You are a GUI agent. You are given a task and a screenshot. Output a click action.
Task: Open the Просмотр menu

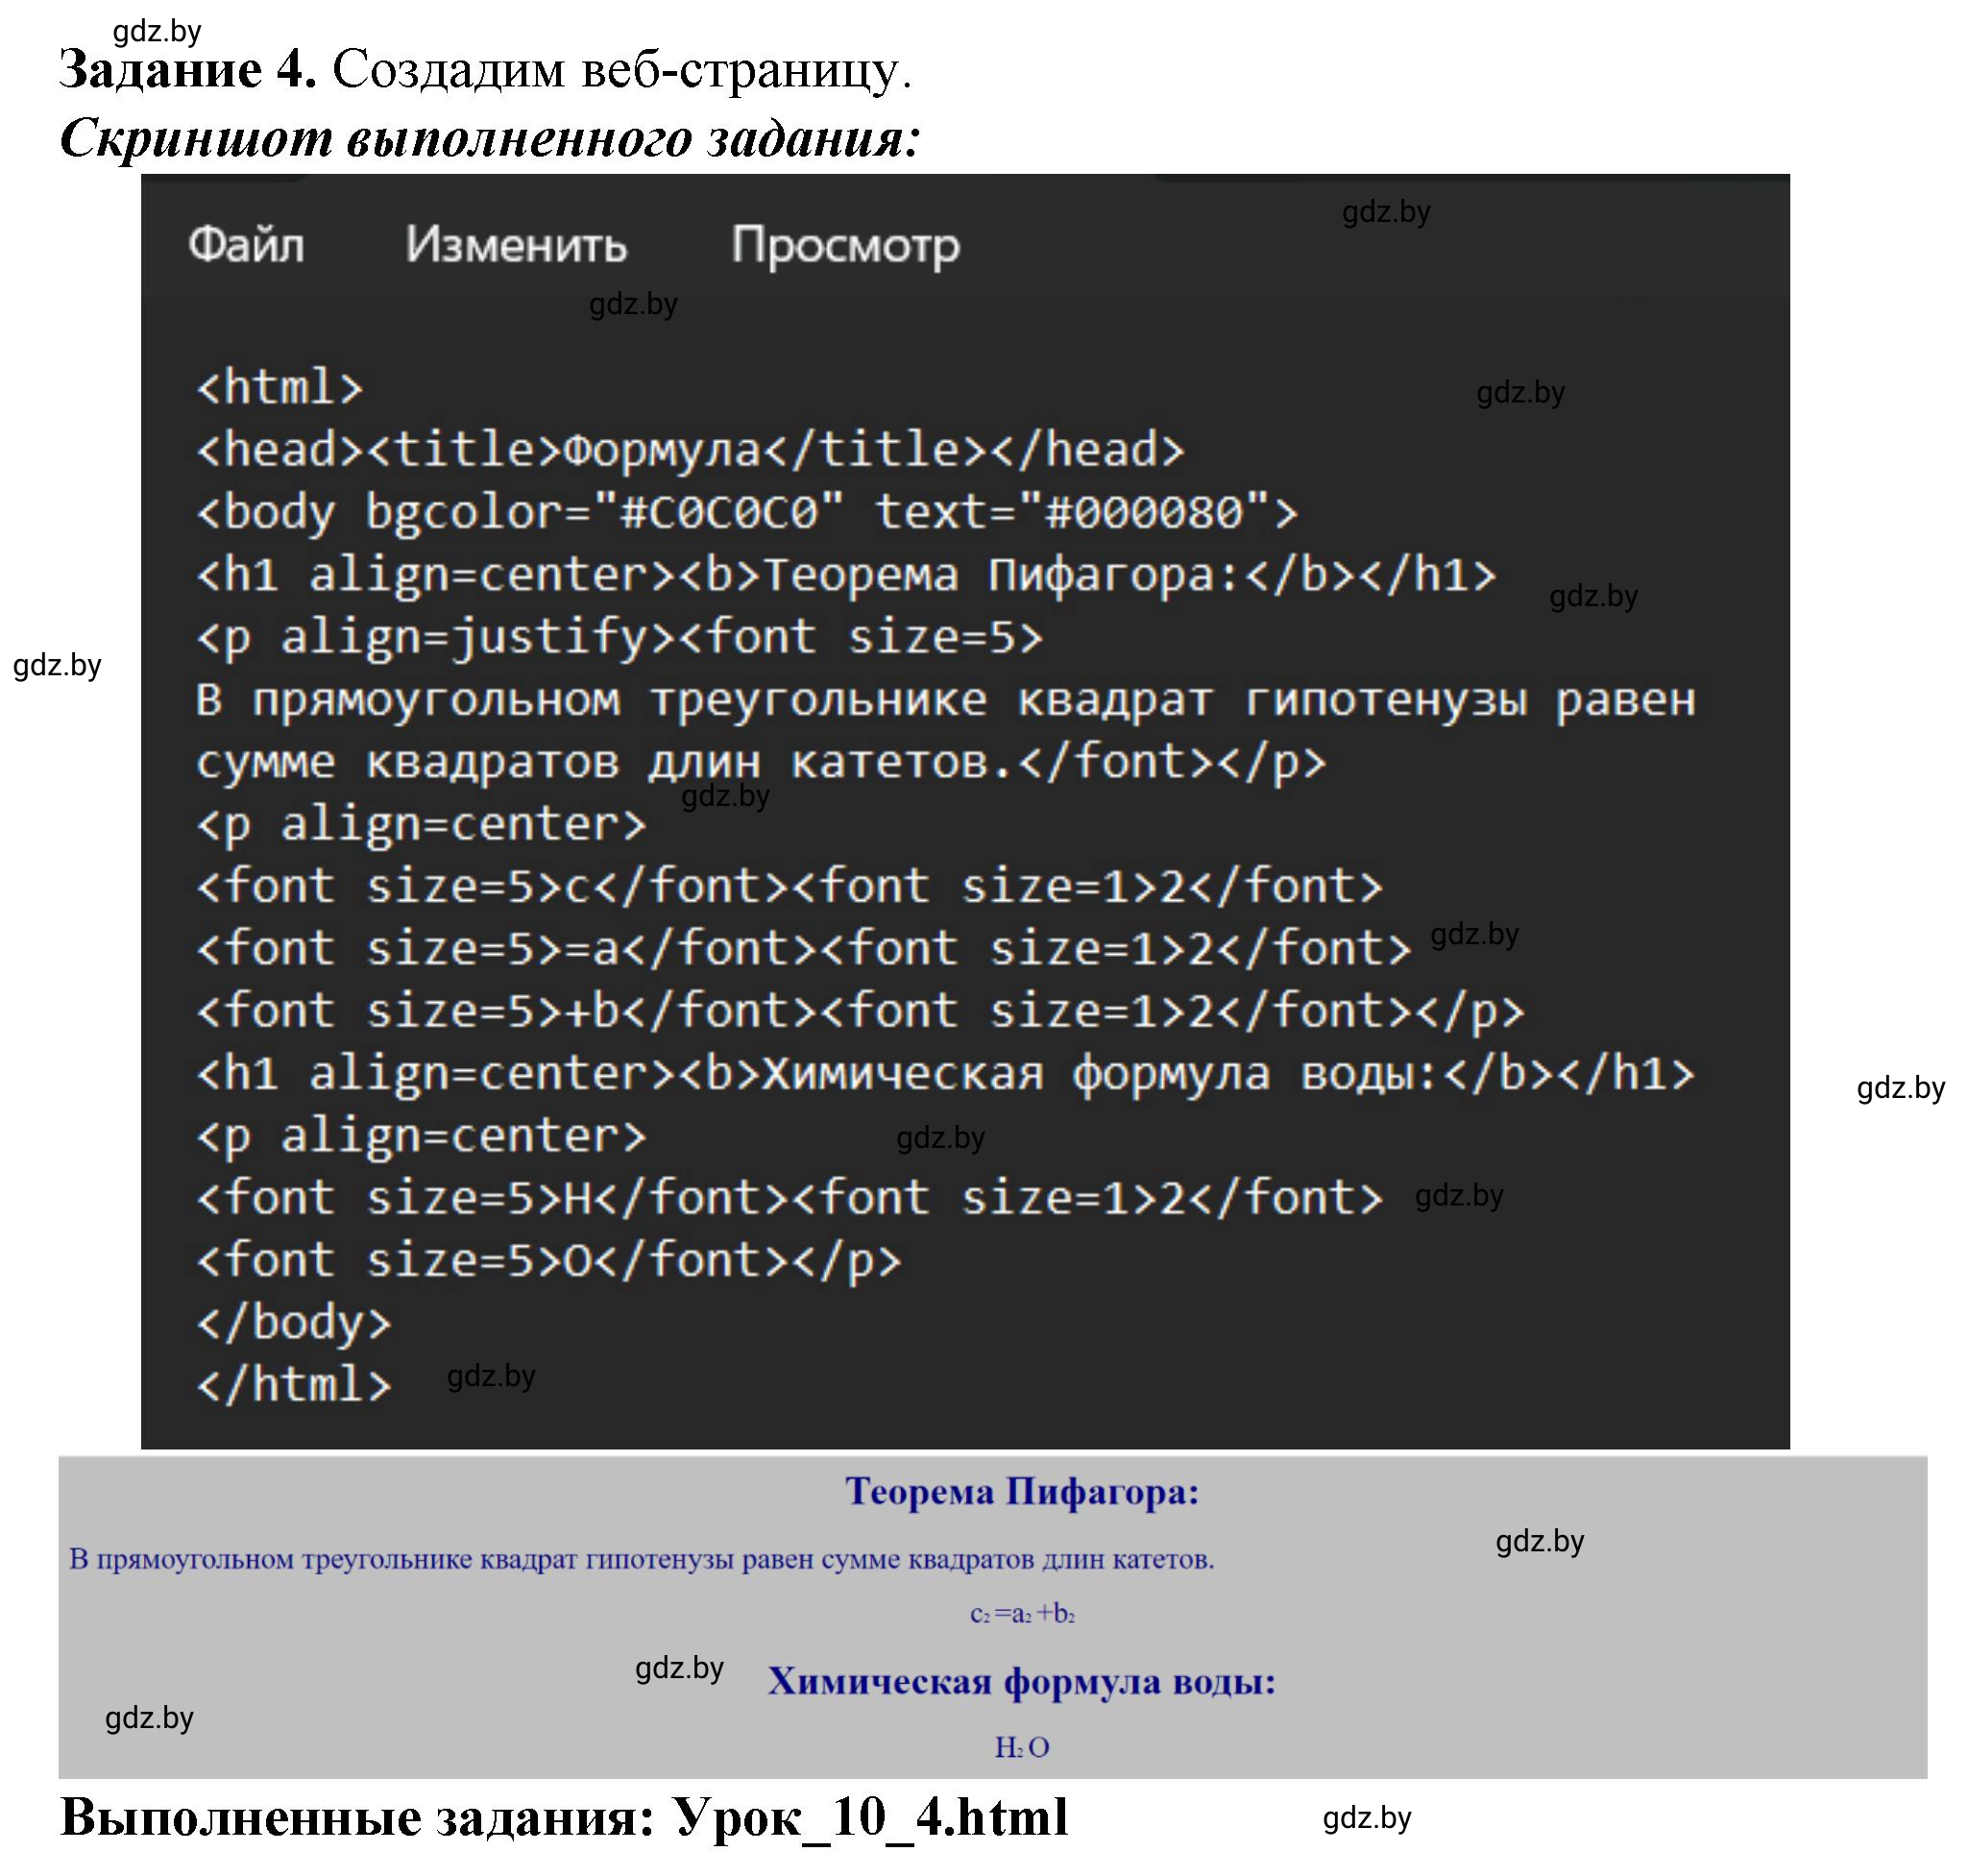845,246
